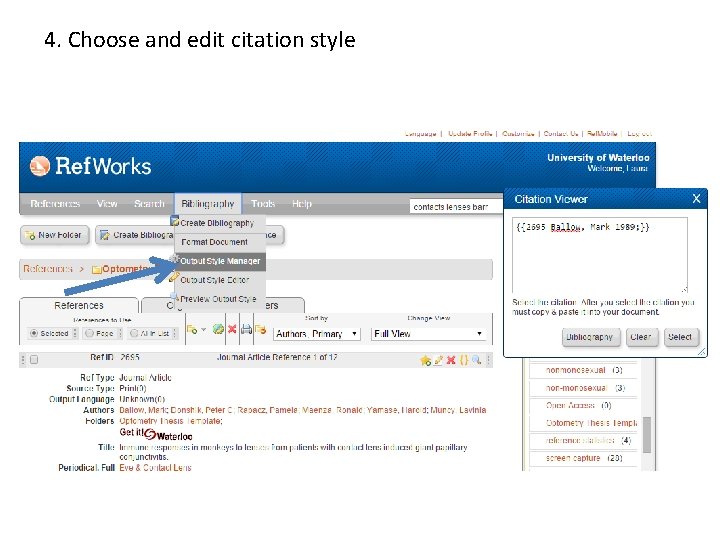Click the toolbar red X delete icon
Screen dimensions: 720x540
pos(232,329)
